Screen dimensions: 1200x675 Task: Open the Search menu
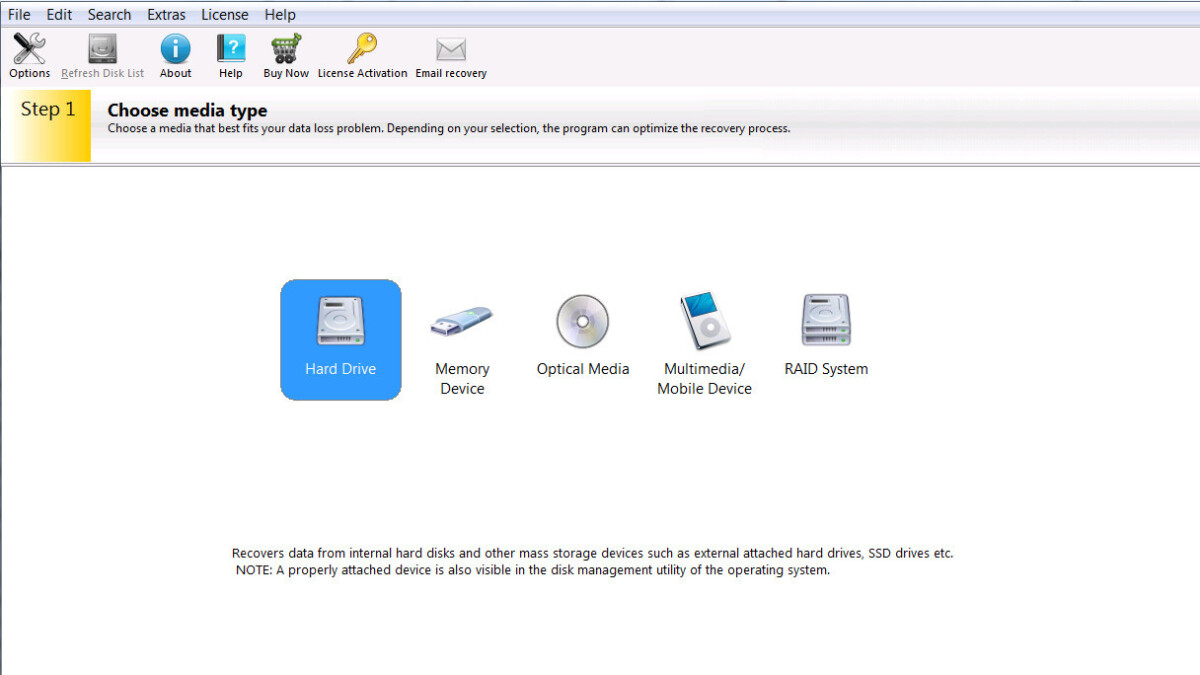coord(109,15)
